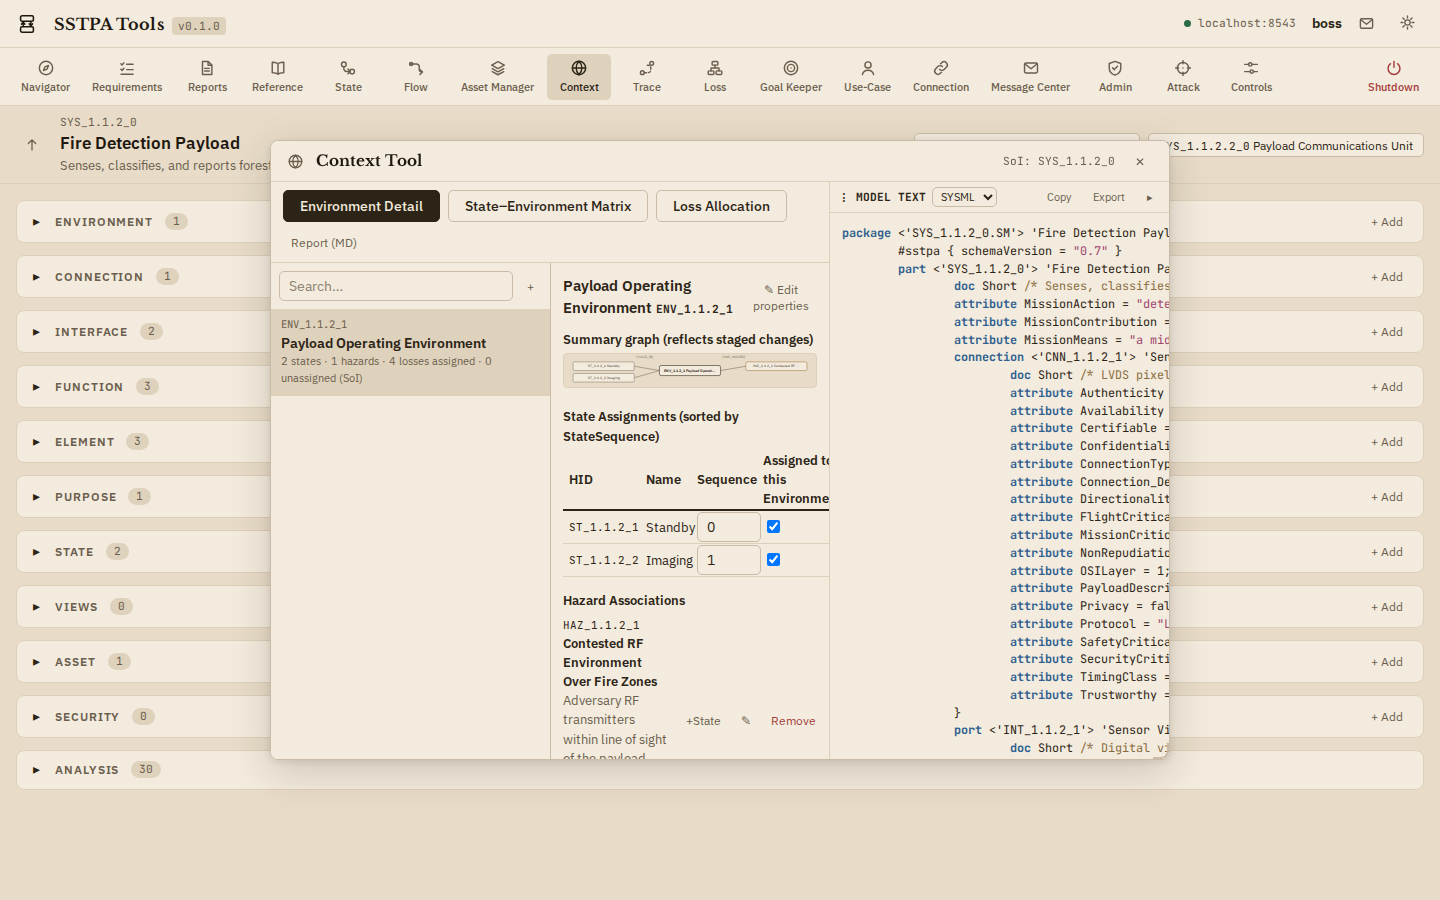Open the Navigator tool
This screenshot has width=1440, height=900.
(x=46, y=77)
